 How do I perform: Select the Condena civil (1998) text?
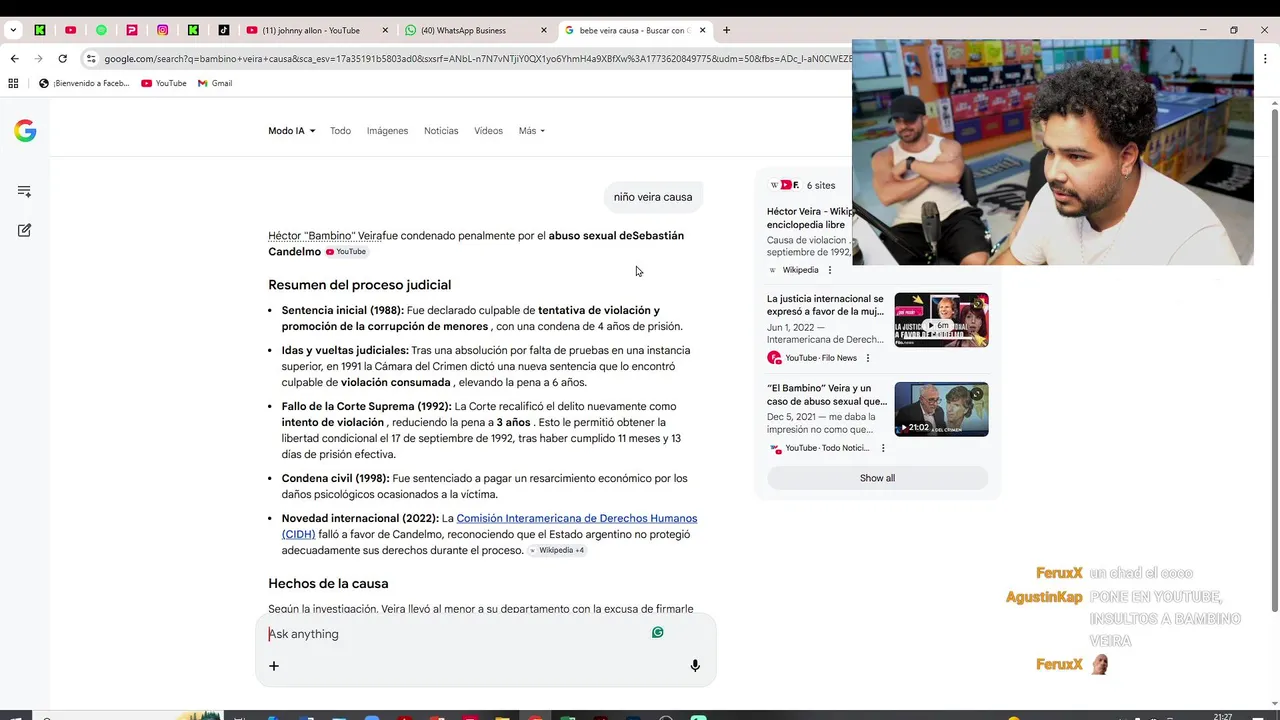pos(336,479)
